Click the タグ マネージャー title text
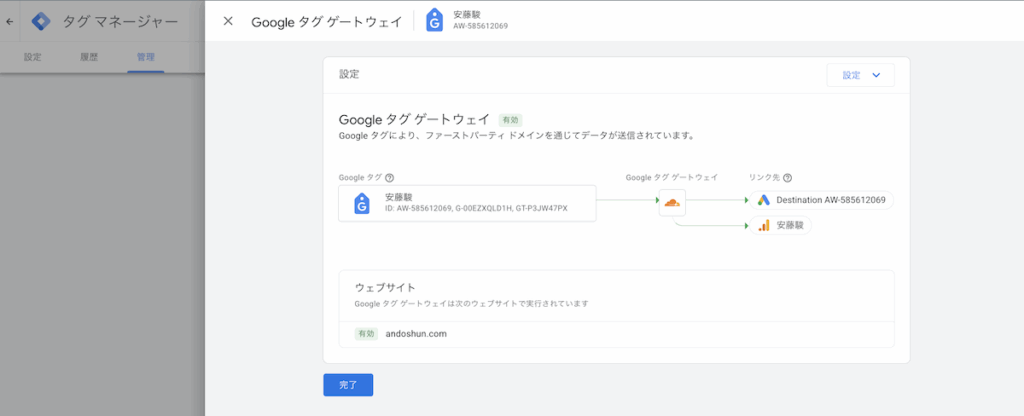1024x416 pixels. point(120,22)
